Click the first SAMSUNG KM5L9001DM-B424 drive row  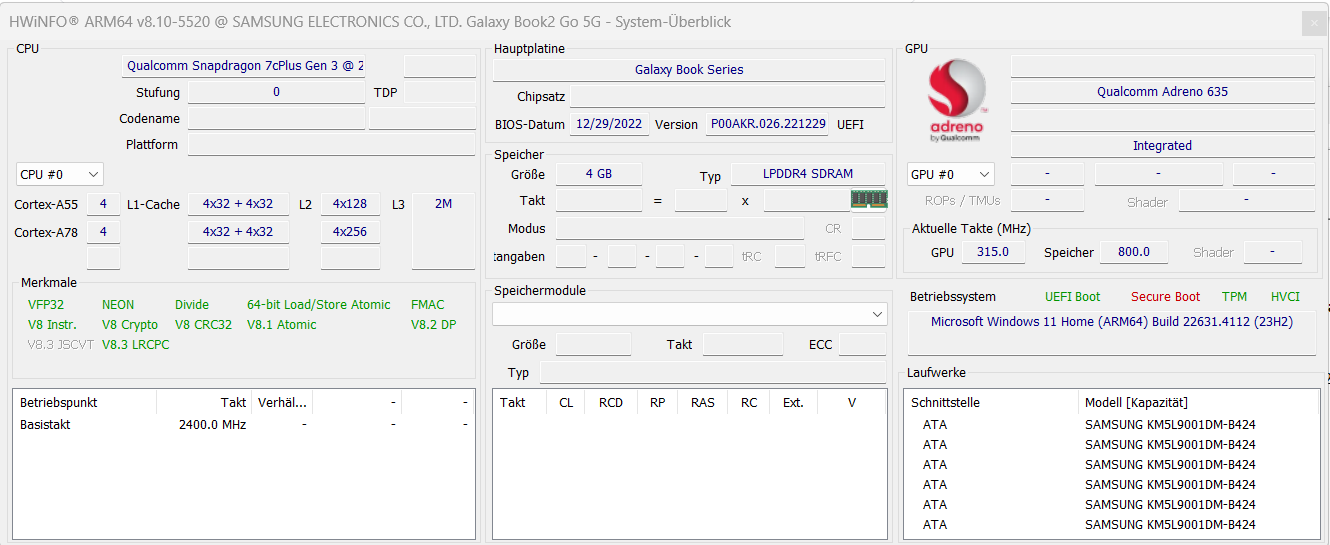point(1112,425)
